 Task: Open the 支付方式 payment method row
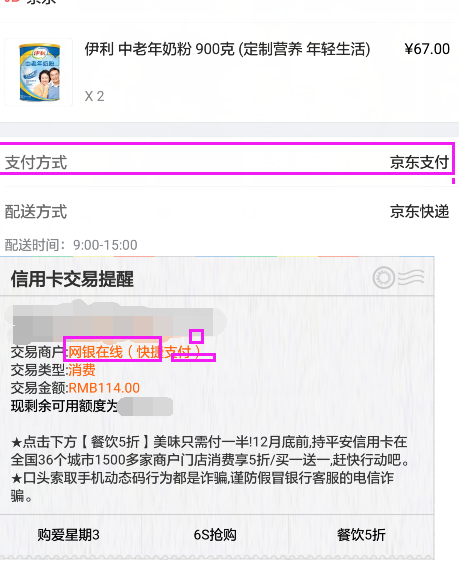pyautogui.click(x=227, y=162)
